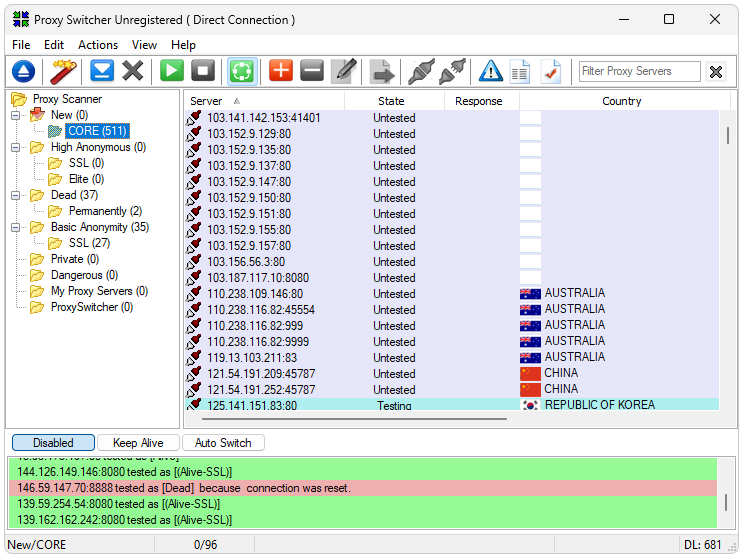Viewport: 743px width, 558px height.
Task: Click the magic wand toolbar icon
Action: tap(65, 71)
